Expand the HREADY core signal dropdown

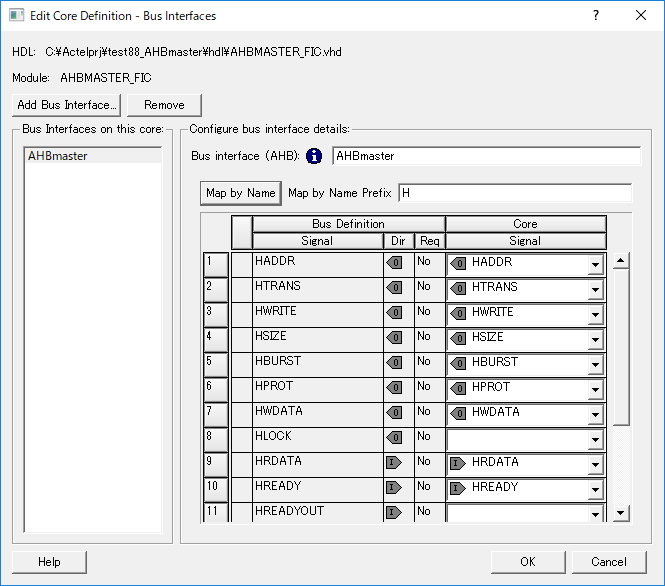click(x=595, y=490)
